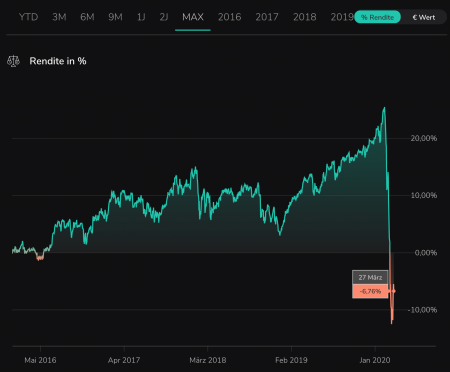Image resolution: width=450 pixels, height=372 pixels.
Task: Select the MAX range tab
Action: tap(193, 17)
